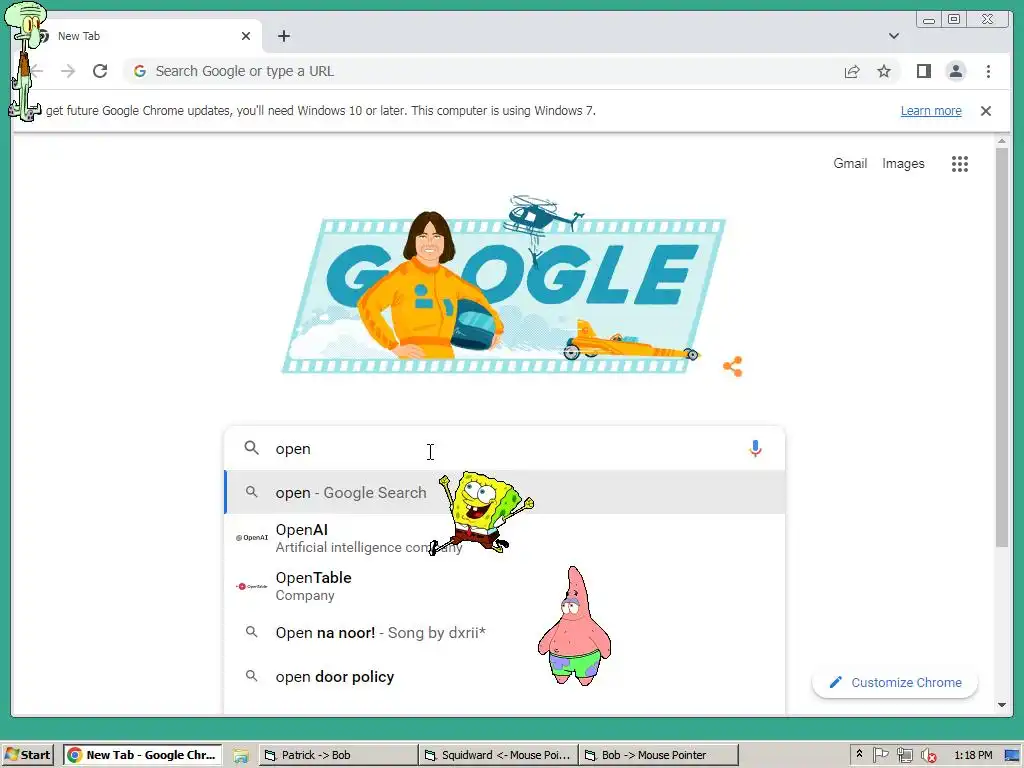
Task: Choose the OpenTable suggestion
Action: pyautogui.click(x=504, y=586)
